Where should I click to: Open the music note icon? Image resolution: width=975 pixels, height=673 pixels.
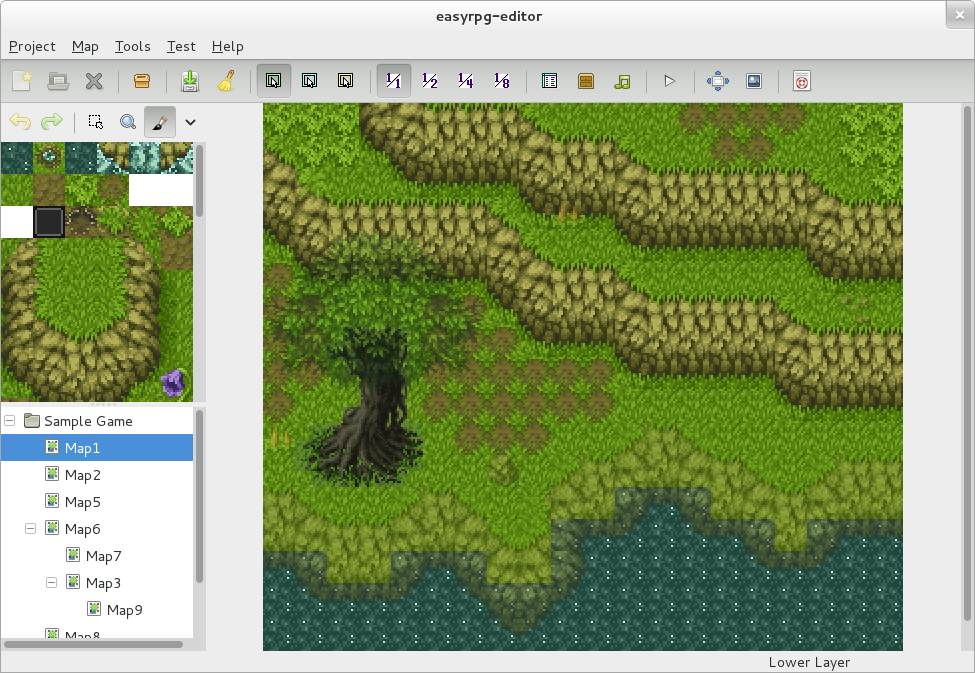[622, 81]
